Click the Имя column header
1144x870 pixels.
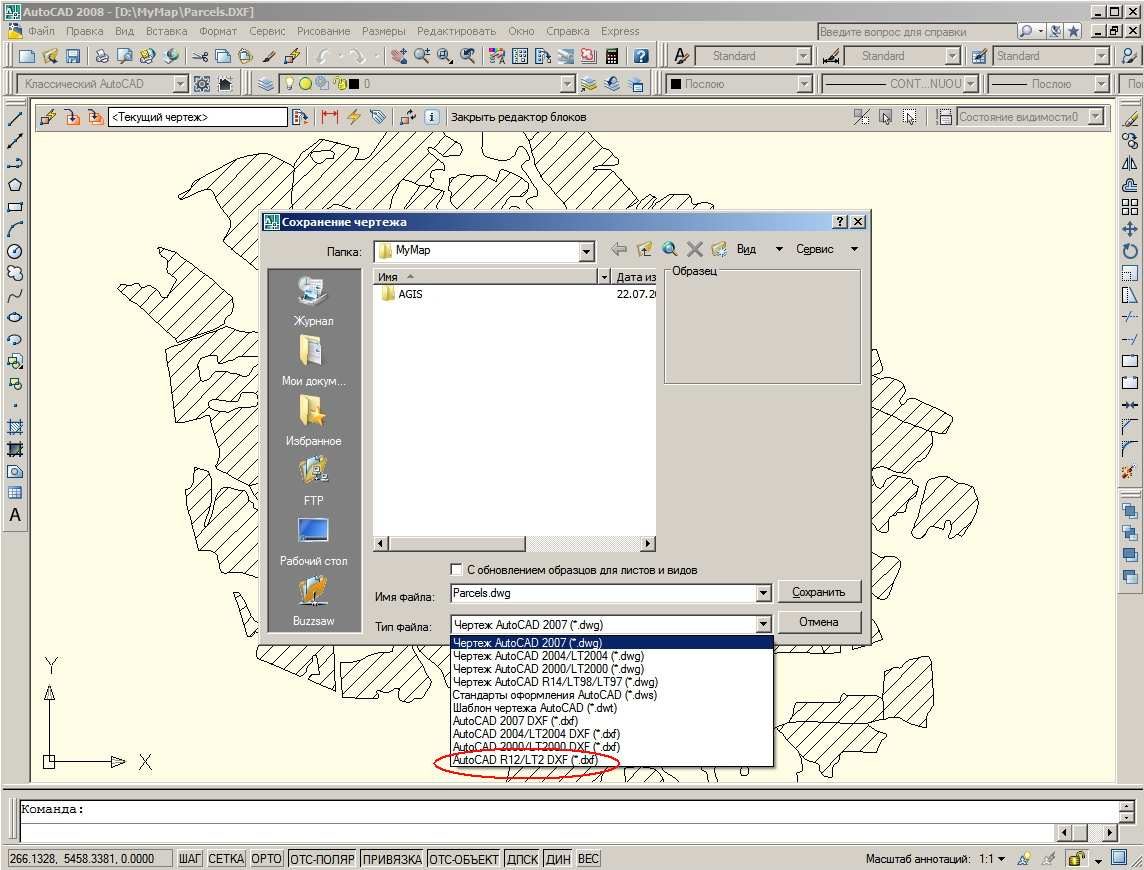(x=485, y=277)
